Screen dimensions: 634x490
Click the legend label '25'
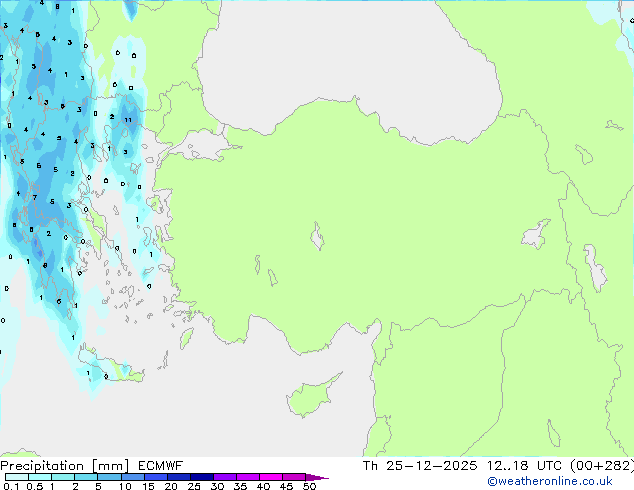point(194,486)
